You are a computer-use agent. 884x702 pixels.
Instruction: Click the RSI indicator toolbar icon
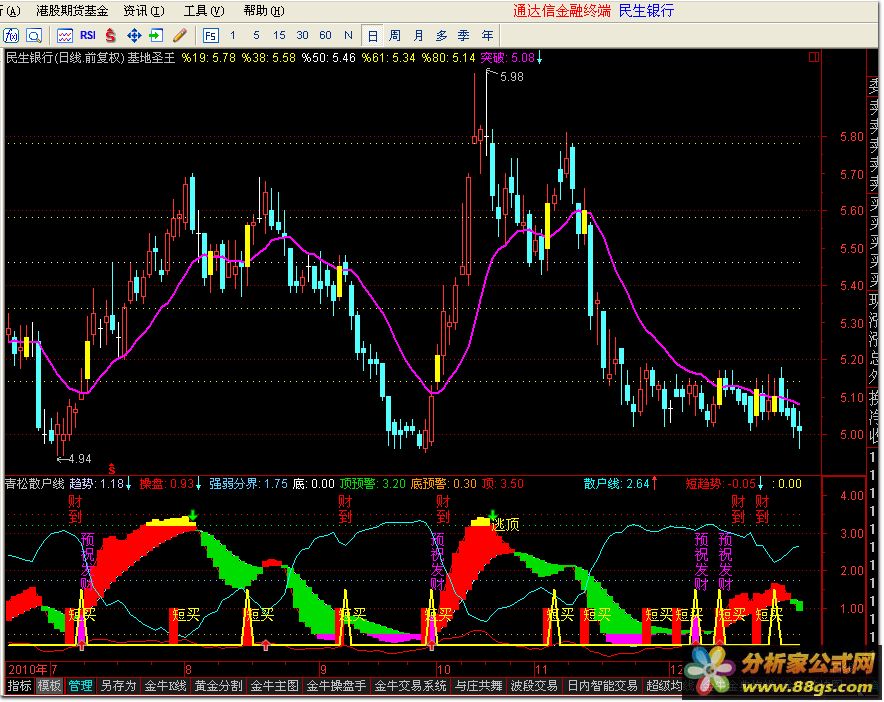click(x=87, y=35)
